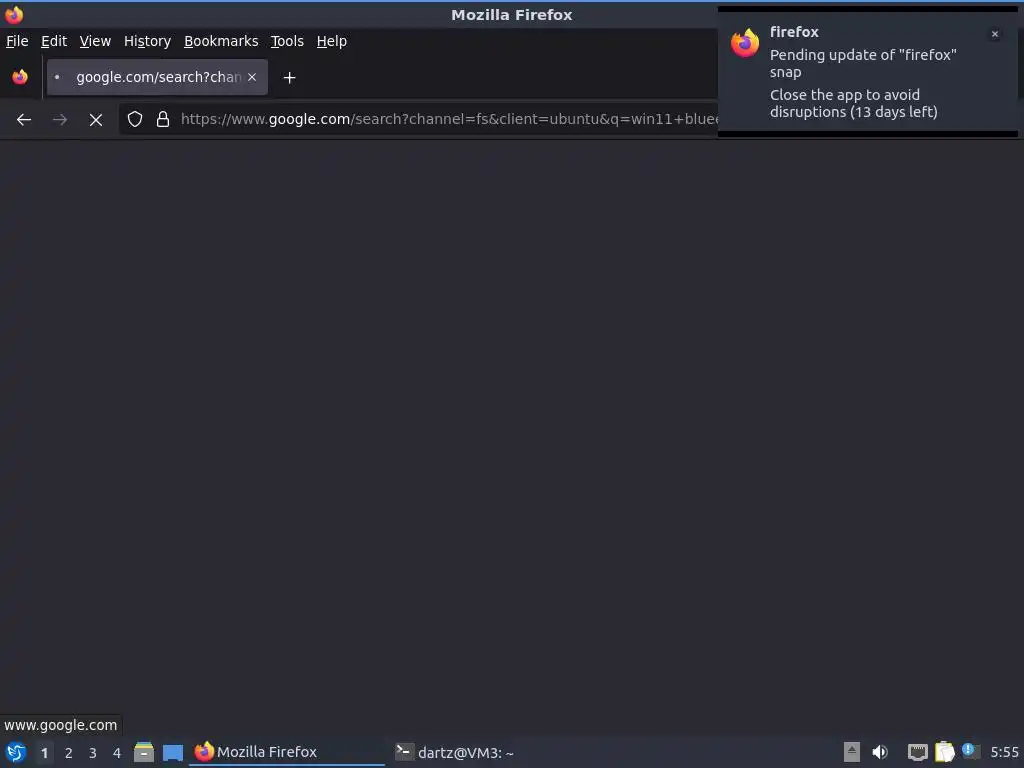This screenshot has height=768, width=1024.
Task: Switch to dartz@VM3 terminal window
Action: 455,752
